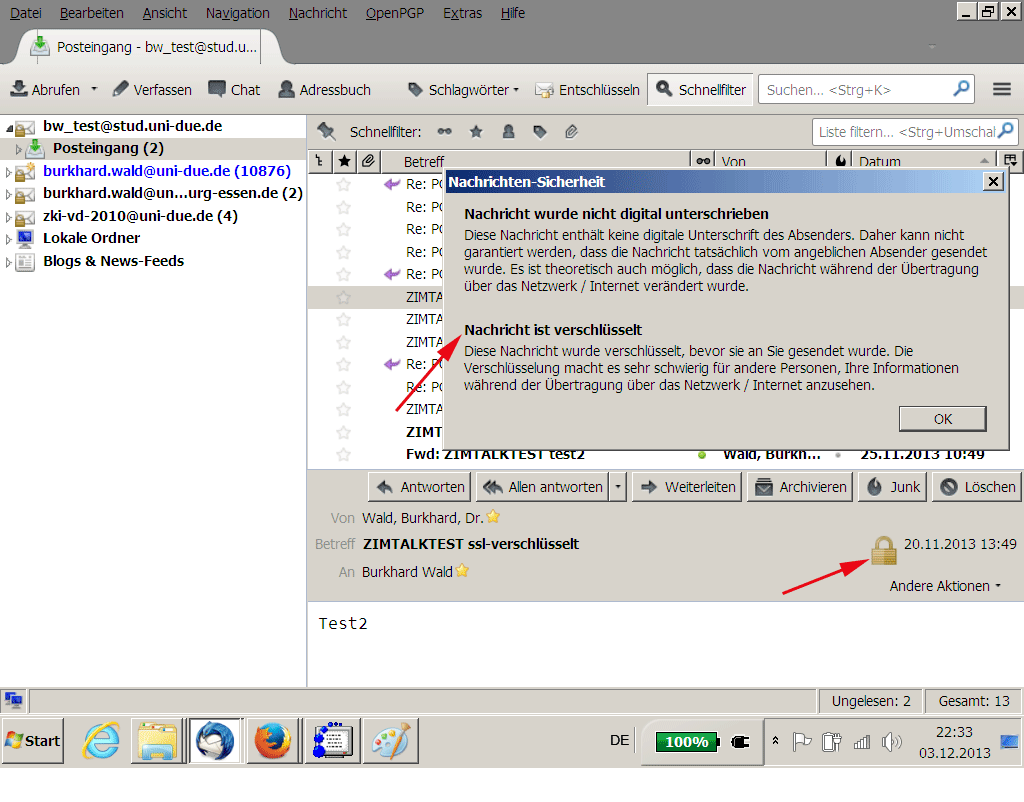Click the Suchen global search field
This screenshot has width=1024, height=802.
pyautogui.click(x=855, y=89)
